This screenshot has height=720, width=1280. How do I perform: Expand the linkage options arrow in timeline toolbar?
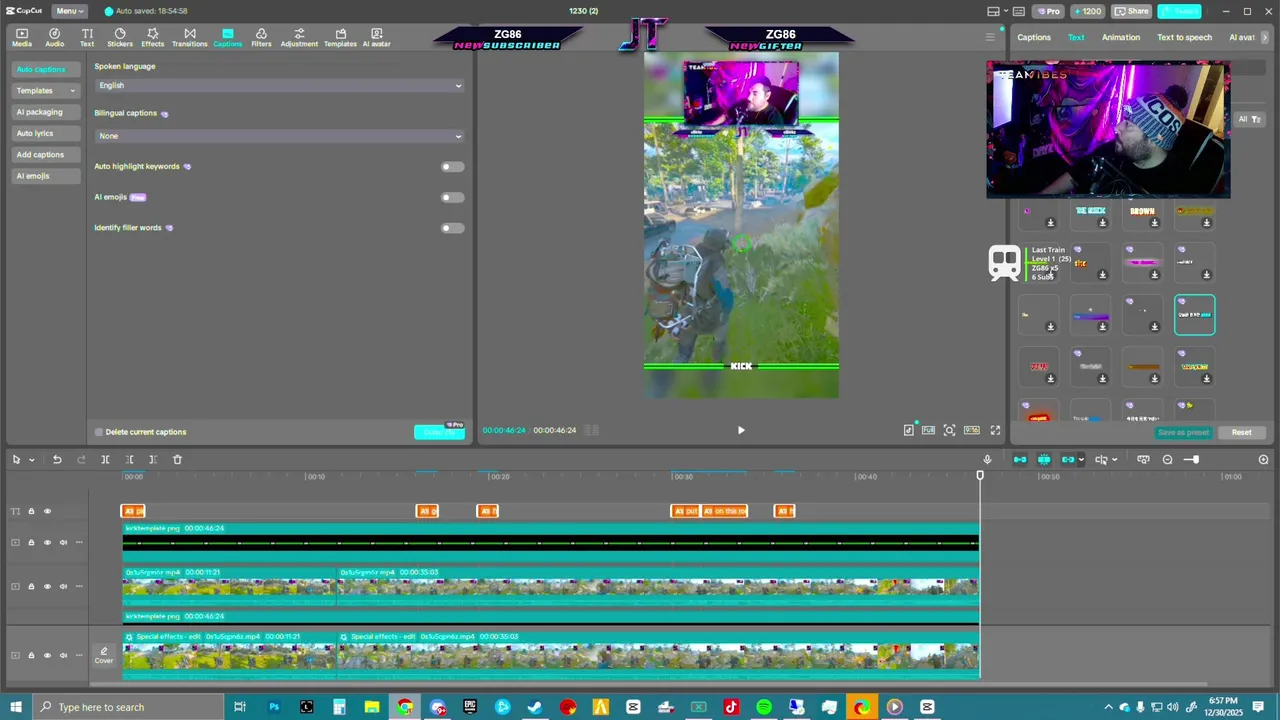(x=1081, y=460)
